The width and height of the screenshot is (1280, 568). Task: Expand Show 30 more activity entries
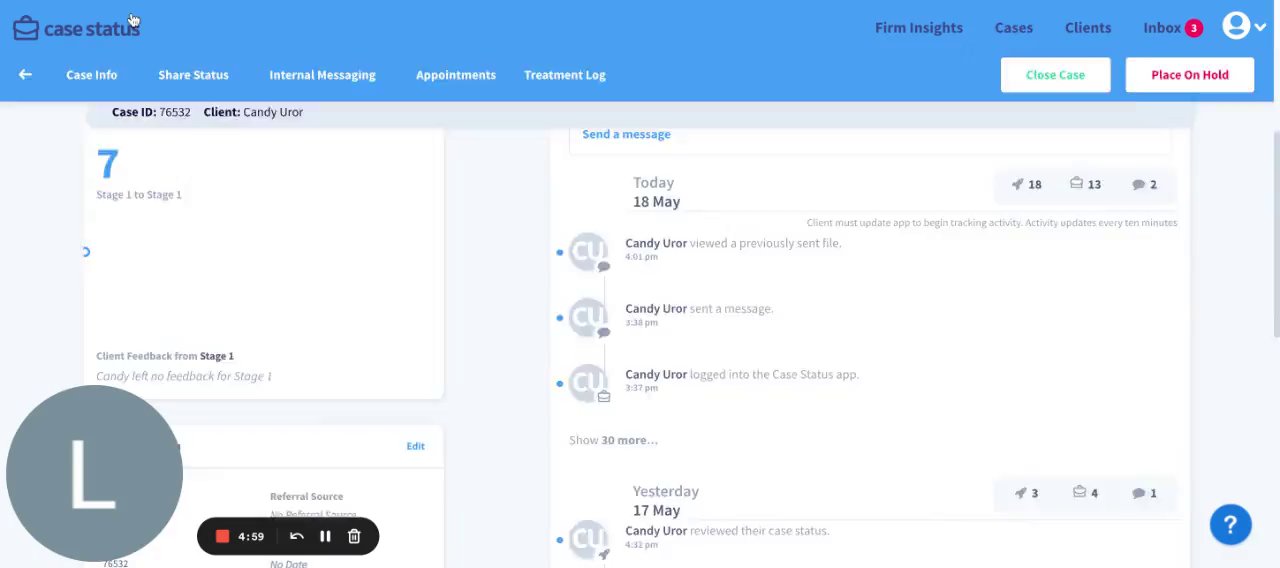click(x=613, y=440)
